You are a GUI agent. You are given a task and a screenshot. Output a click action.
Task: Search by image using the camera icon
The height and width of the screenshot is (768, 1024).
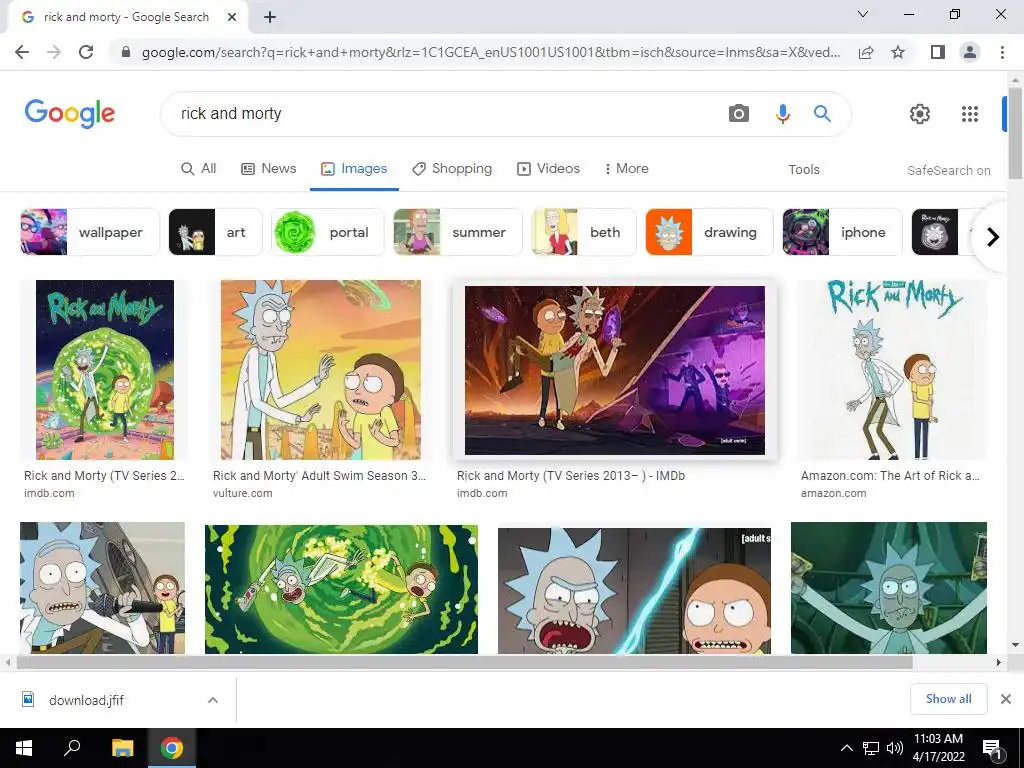pos(739,114)
